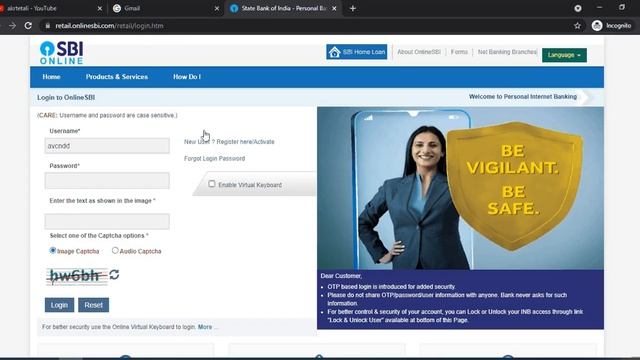Click the Login button
This screenshot has height=360, width=640.
[59, 305]
